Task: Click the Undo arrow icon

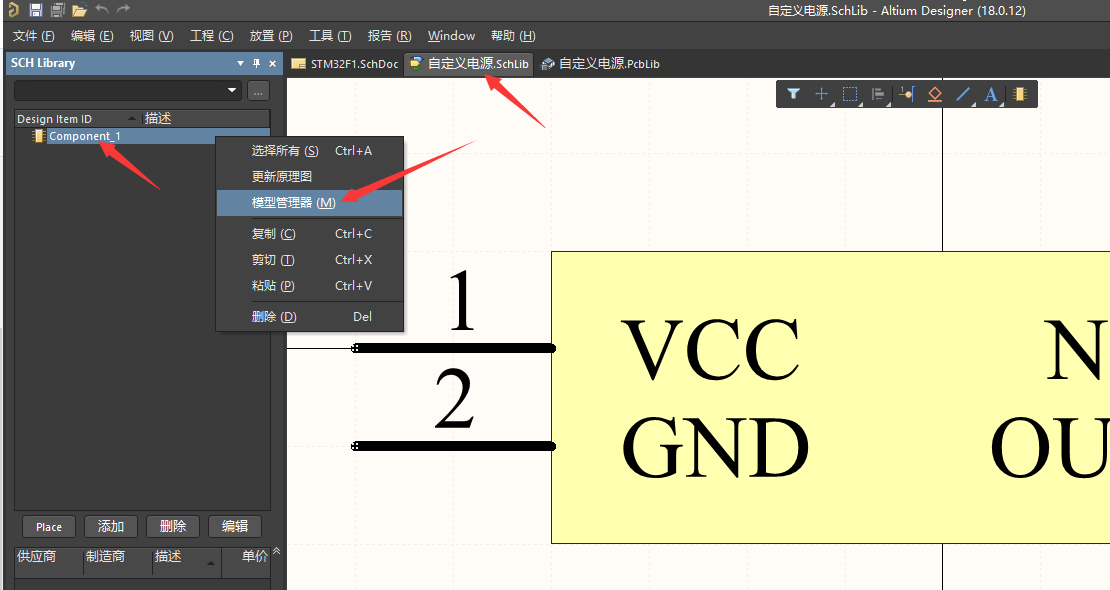Action: pyautogui.click(x=102, y=9)
